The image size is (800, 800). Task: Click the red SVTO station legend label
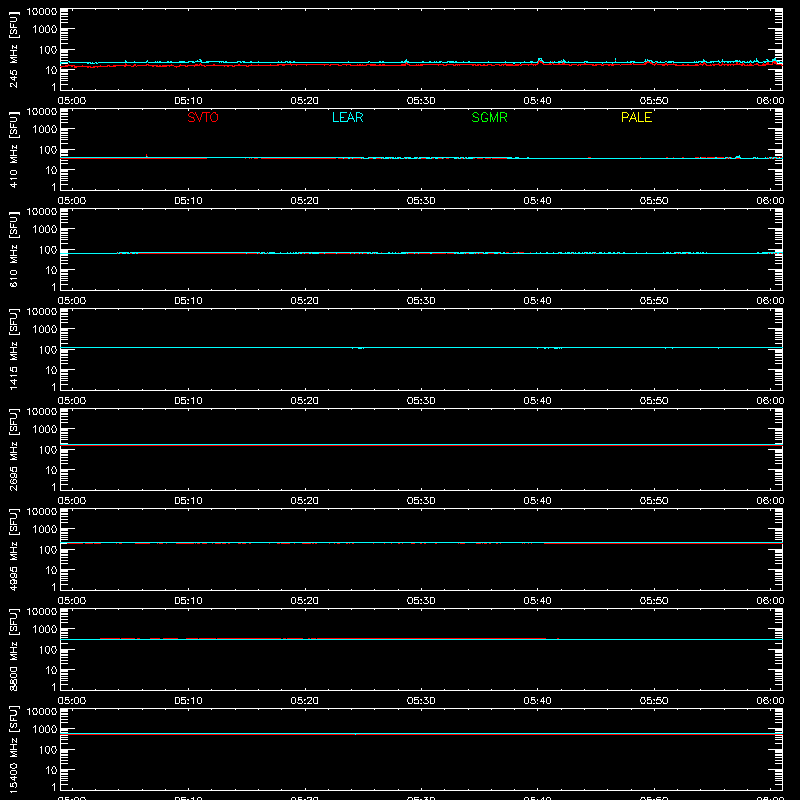(x=203, y=117)
